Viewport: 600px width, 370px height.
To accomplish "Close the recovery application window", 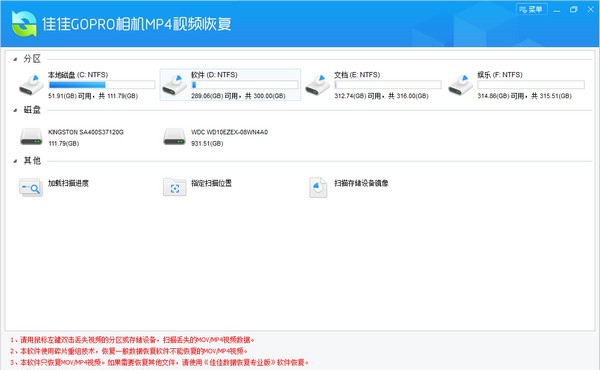I will (x=590, y=10).
